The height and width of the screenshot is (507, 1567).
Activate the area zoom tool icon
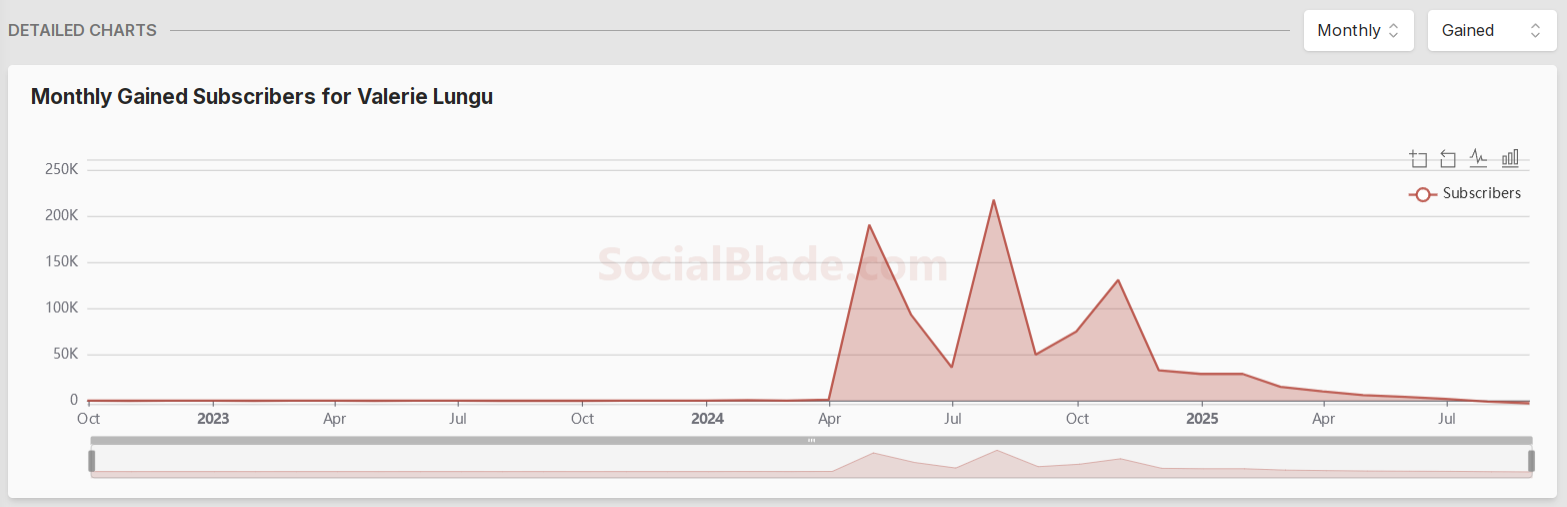click(x=1418, y=158)
